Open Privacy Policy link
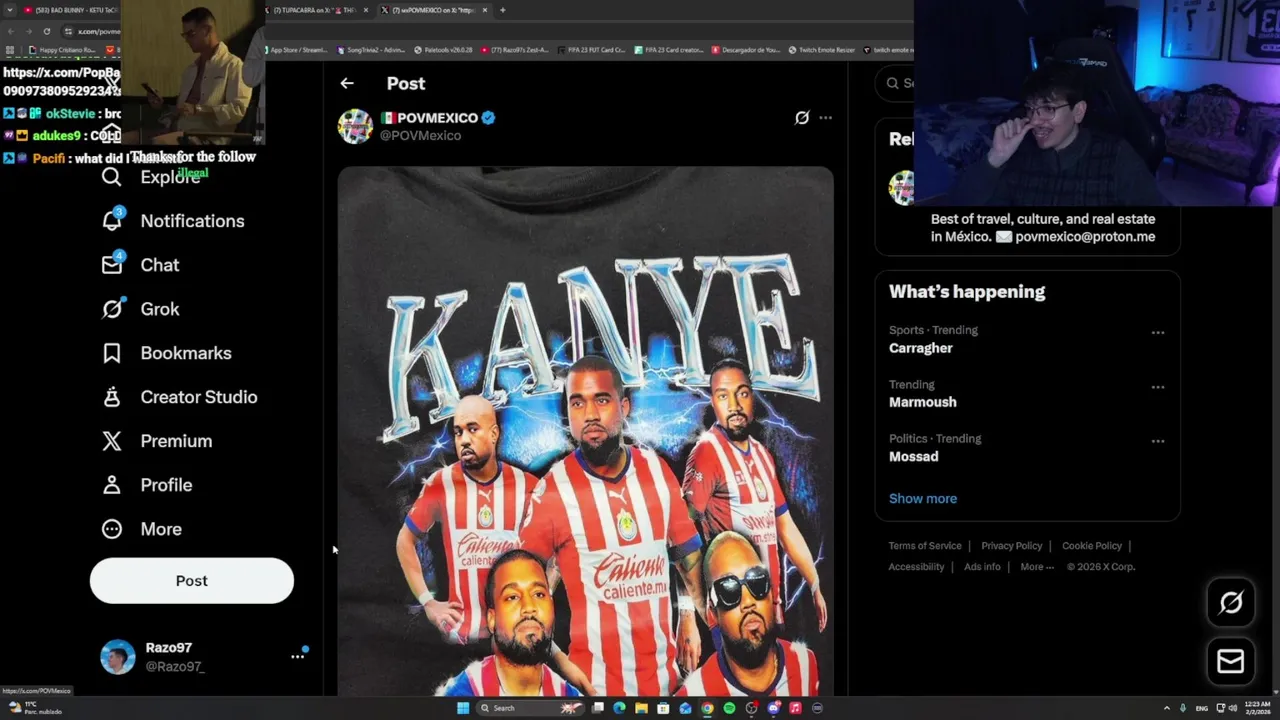Screen dimensions: 1280x720 (x=1012, y=546)
